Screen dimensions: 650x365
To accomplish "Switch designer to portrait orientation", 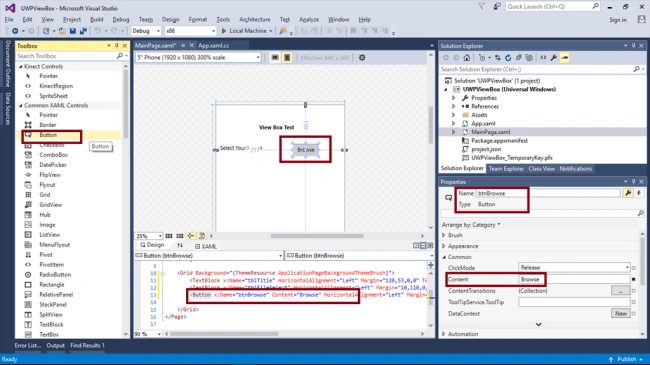I will [287, 58].
